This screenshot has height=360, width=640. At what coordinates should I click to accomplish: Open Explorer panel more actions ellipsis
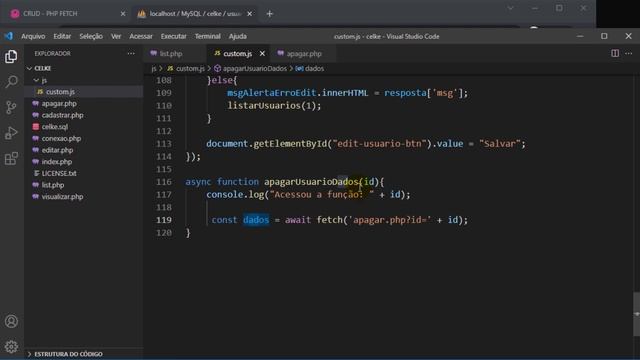pyautogui.click(x=131, y=53)
